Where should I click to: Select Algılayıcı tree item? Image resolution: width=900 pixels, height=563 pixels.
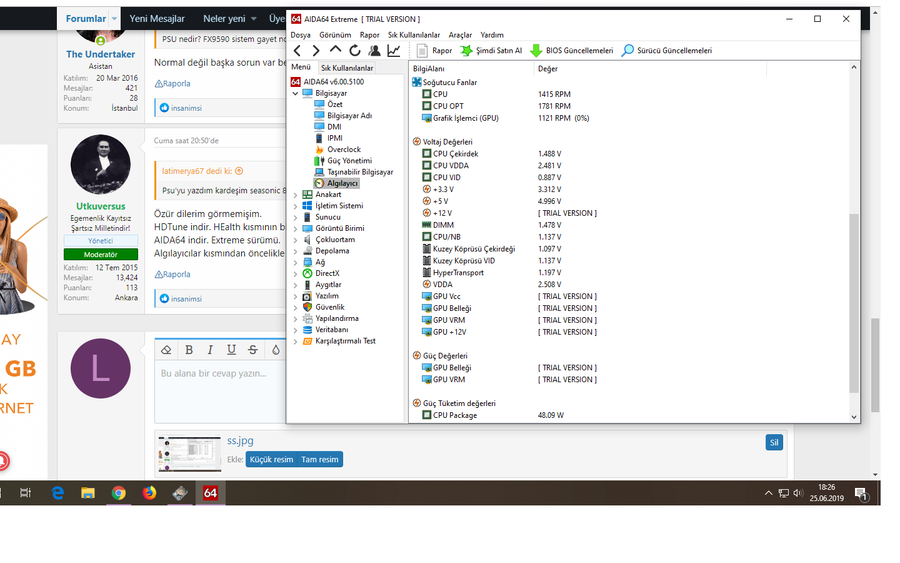click(x=342, y=183)
